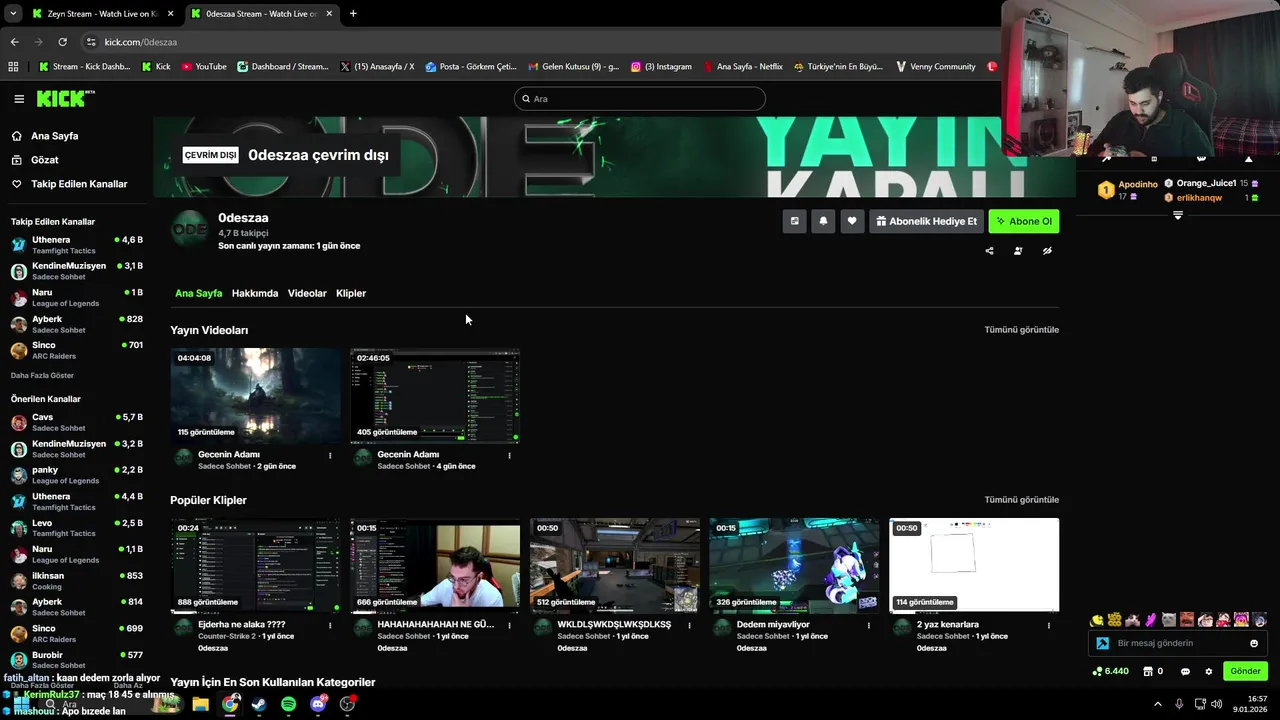The height and width of the screenshot is (720, 1280).
Task: Click the channel panel icon button
Action: (x=795, y=221)
